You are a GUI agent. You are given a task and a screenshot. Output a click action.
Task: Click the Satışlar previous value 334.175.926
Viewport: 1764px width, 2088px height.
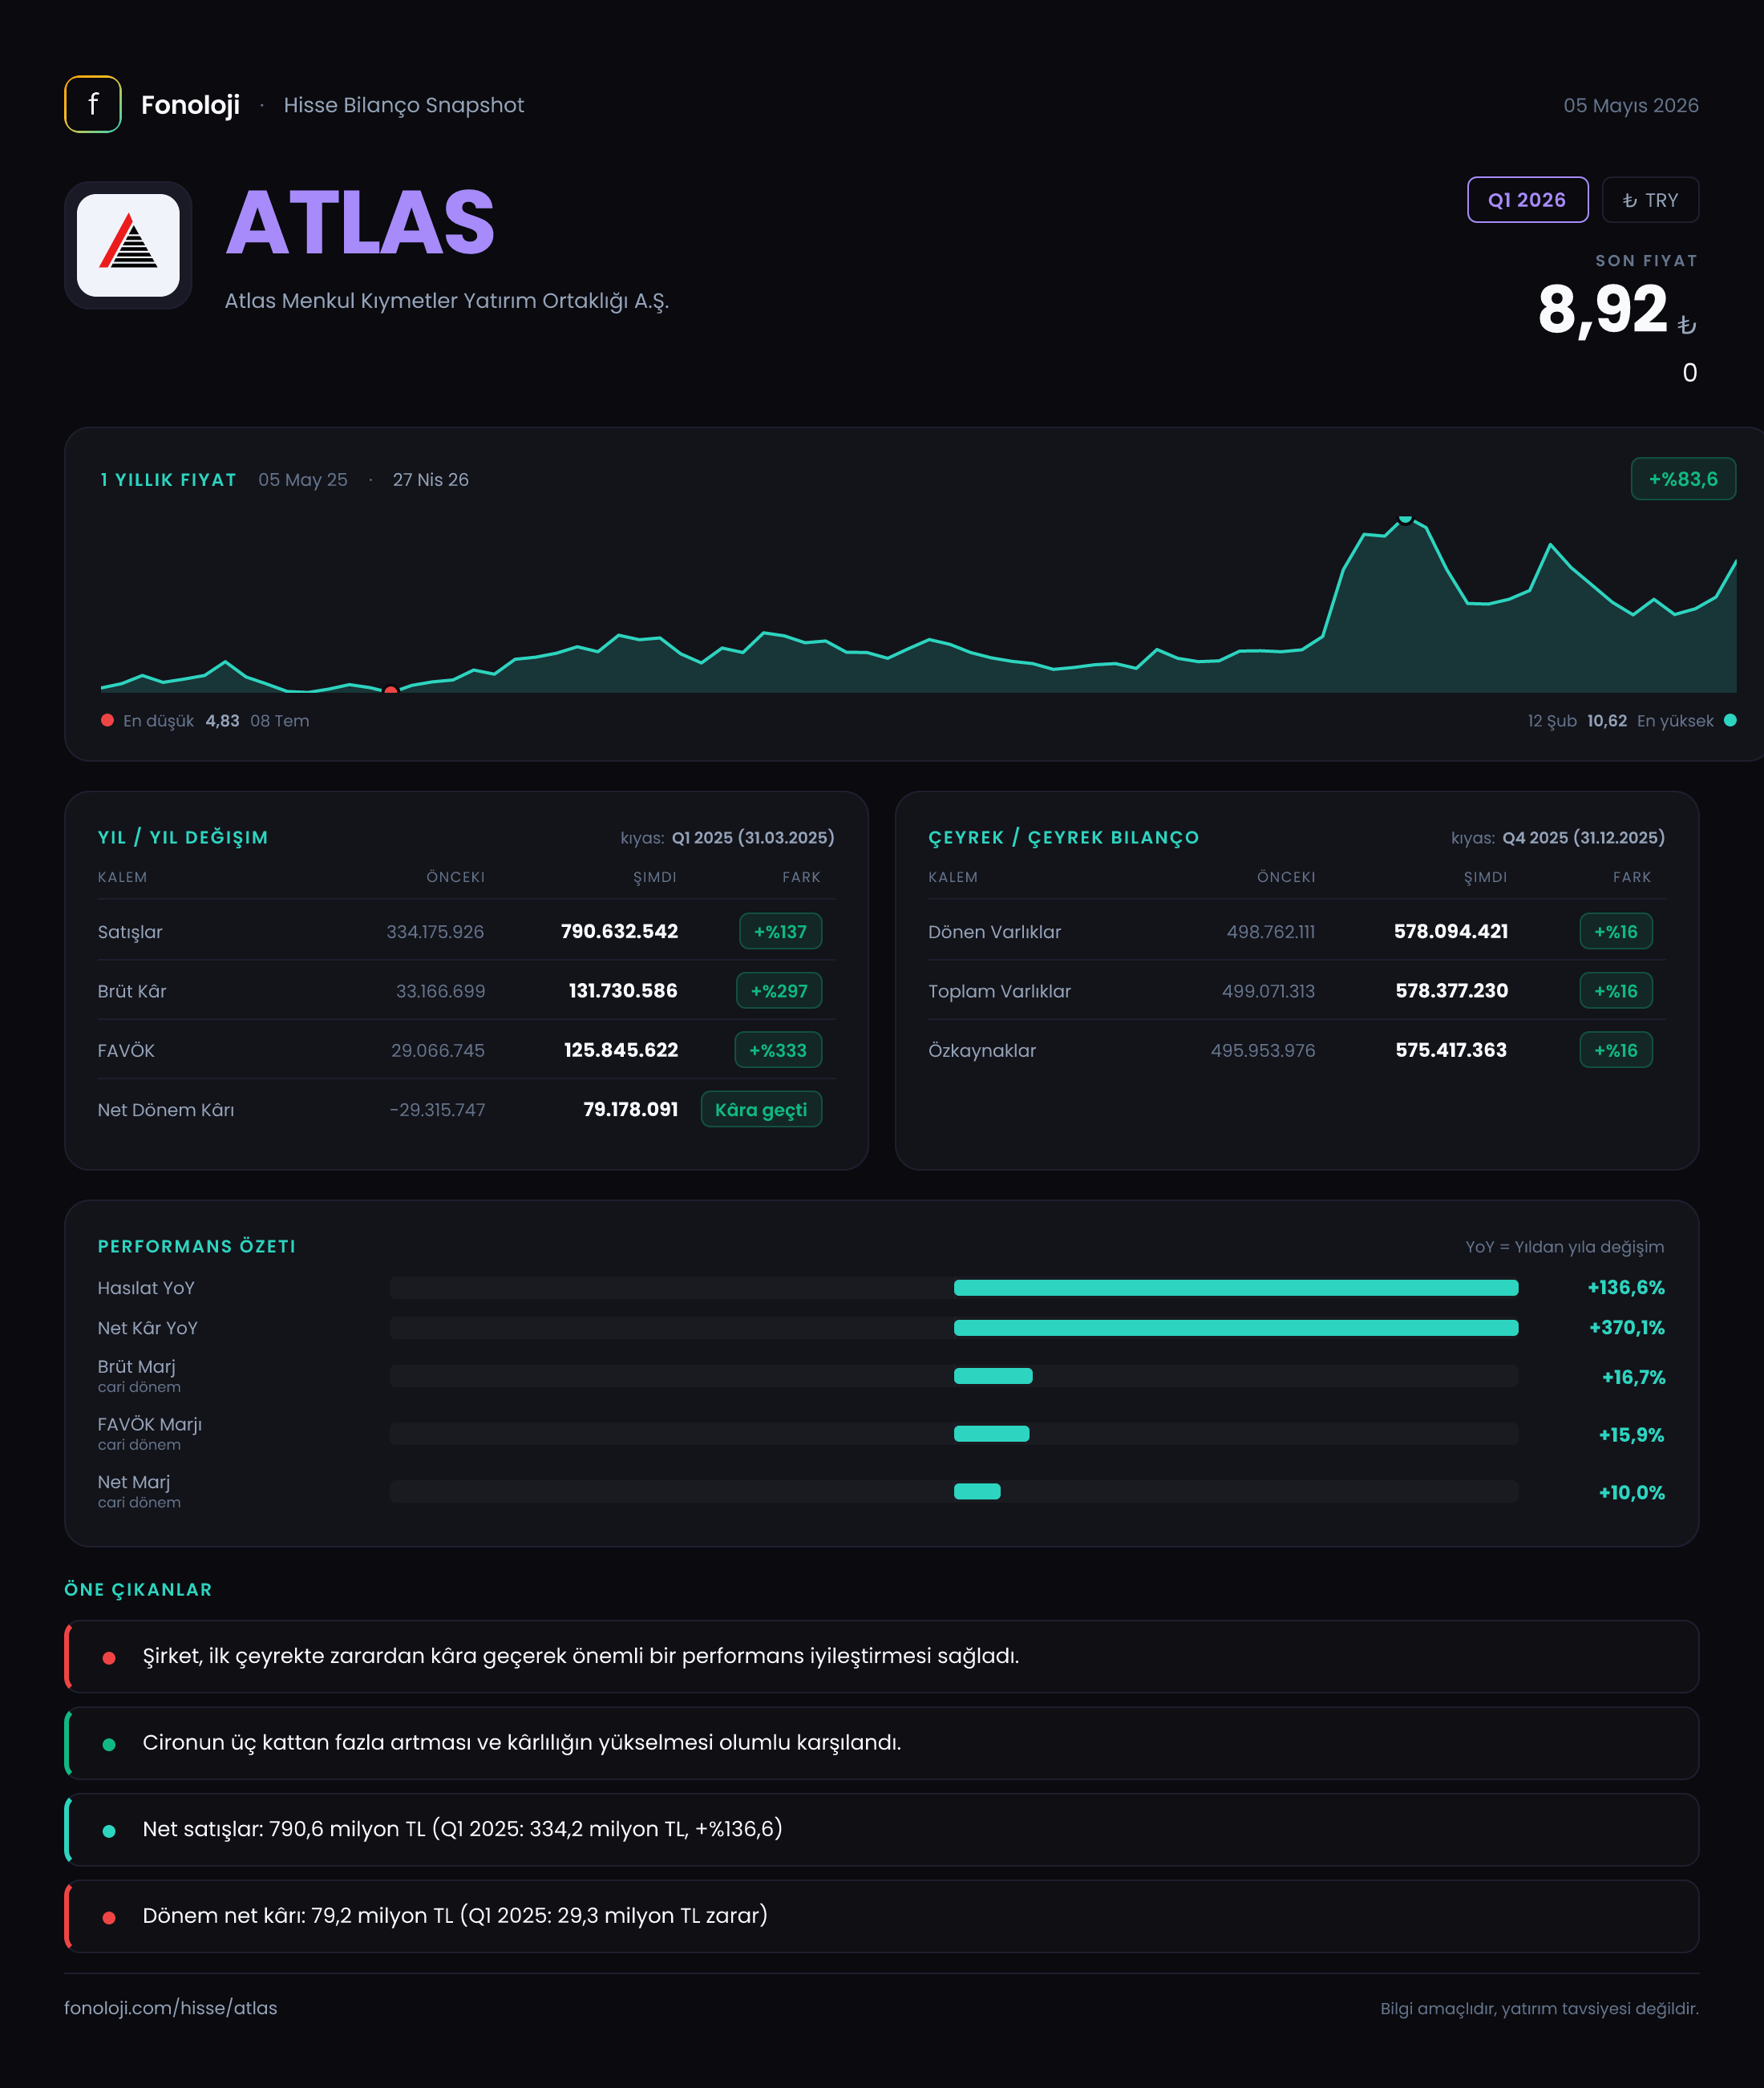pos(435,931)
